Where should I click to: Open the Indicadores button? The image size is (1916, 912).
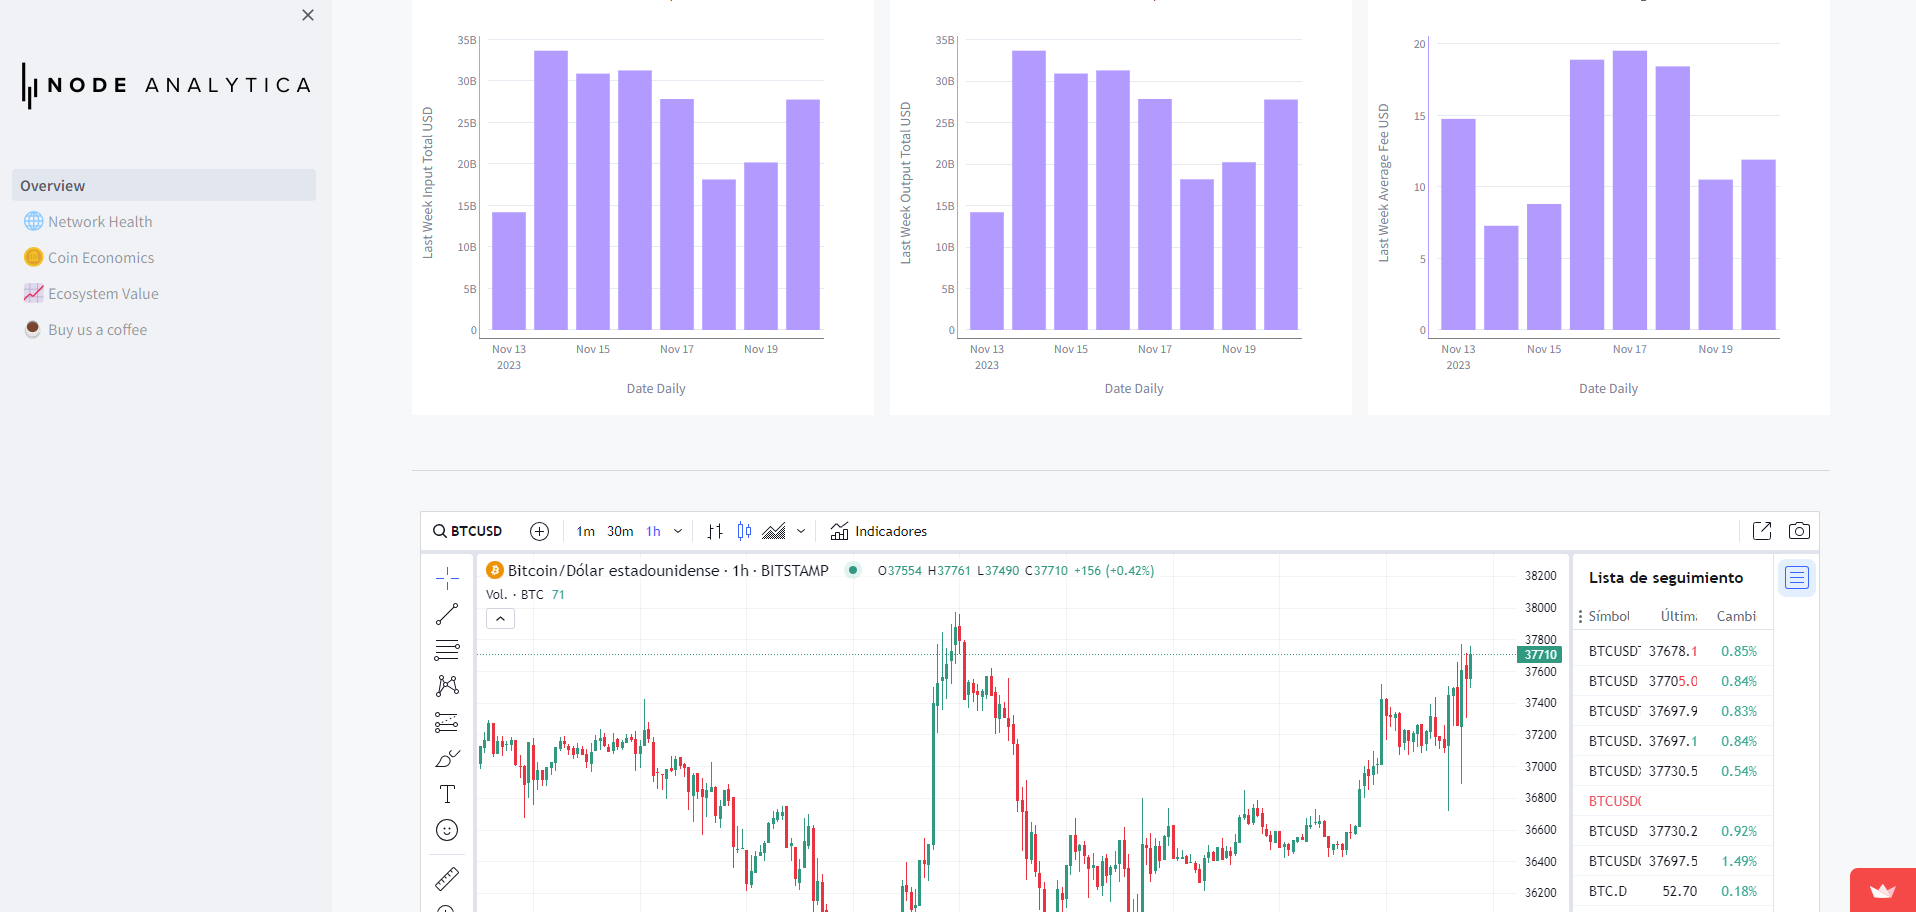pos(879,531)
